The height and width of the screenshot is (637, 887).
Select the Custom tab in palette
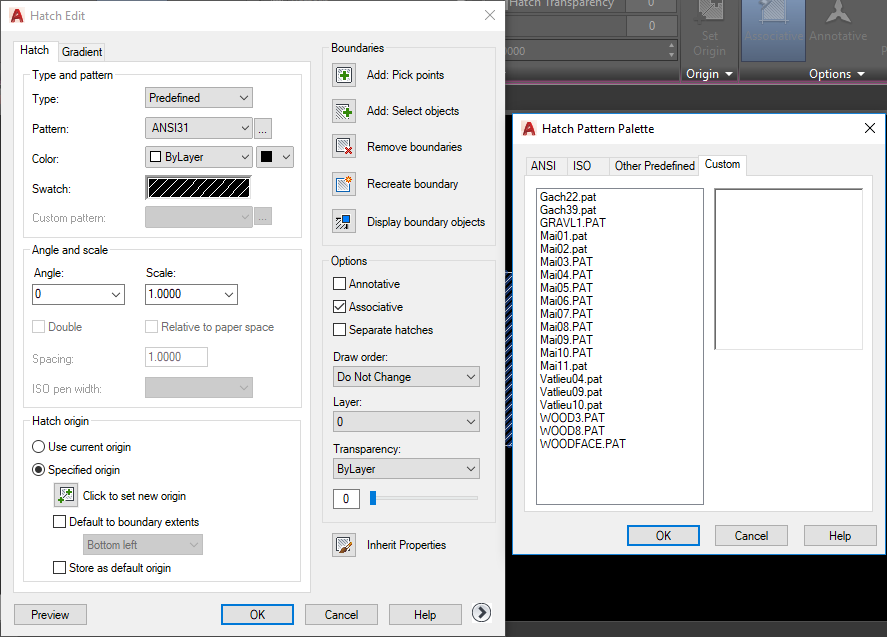[722, 165]
